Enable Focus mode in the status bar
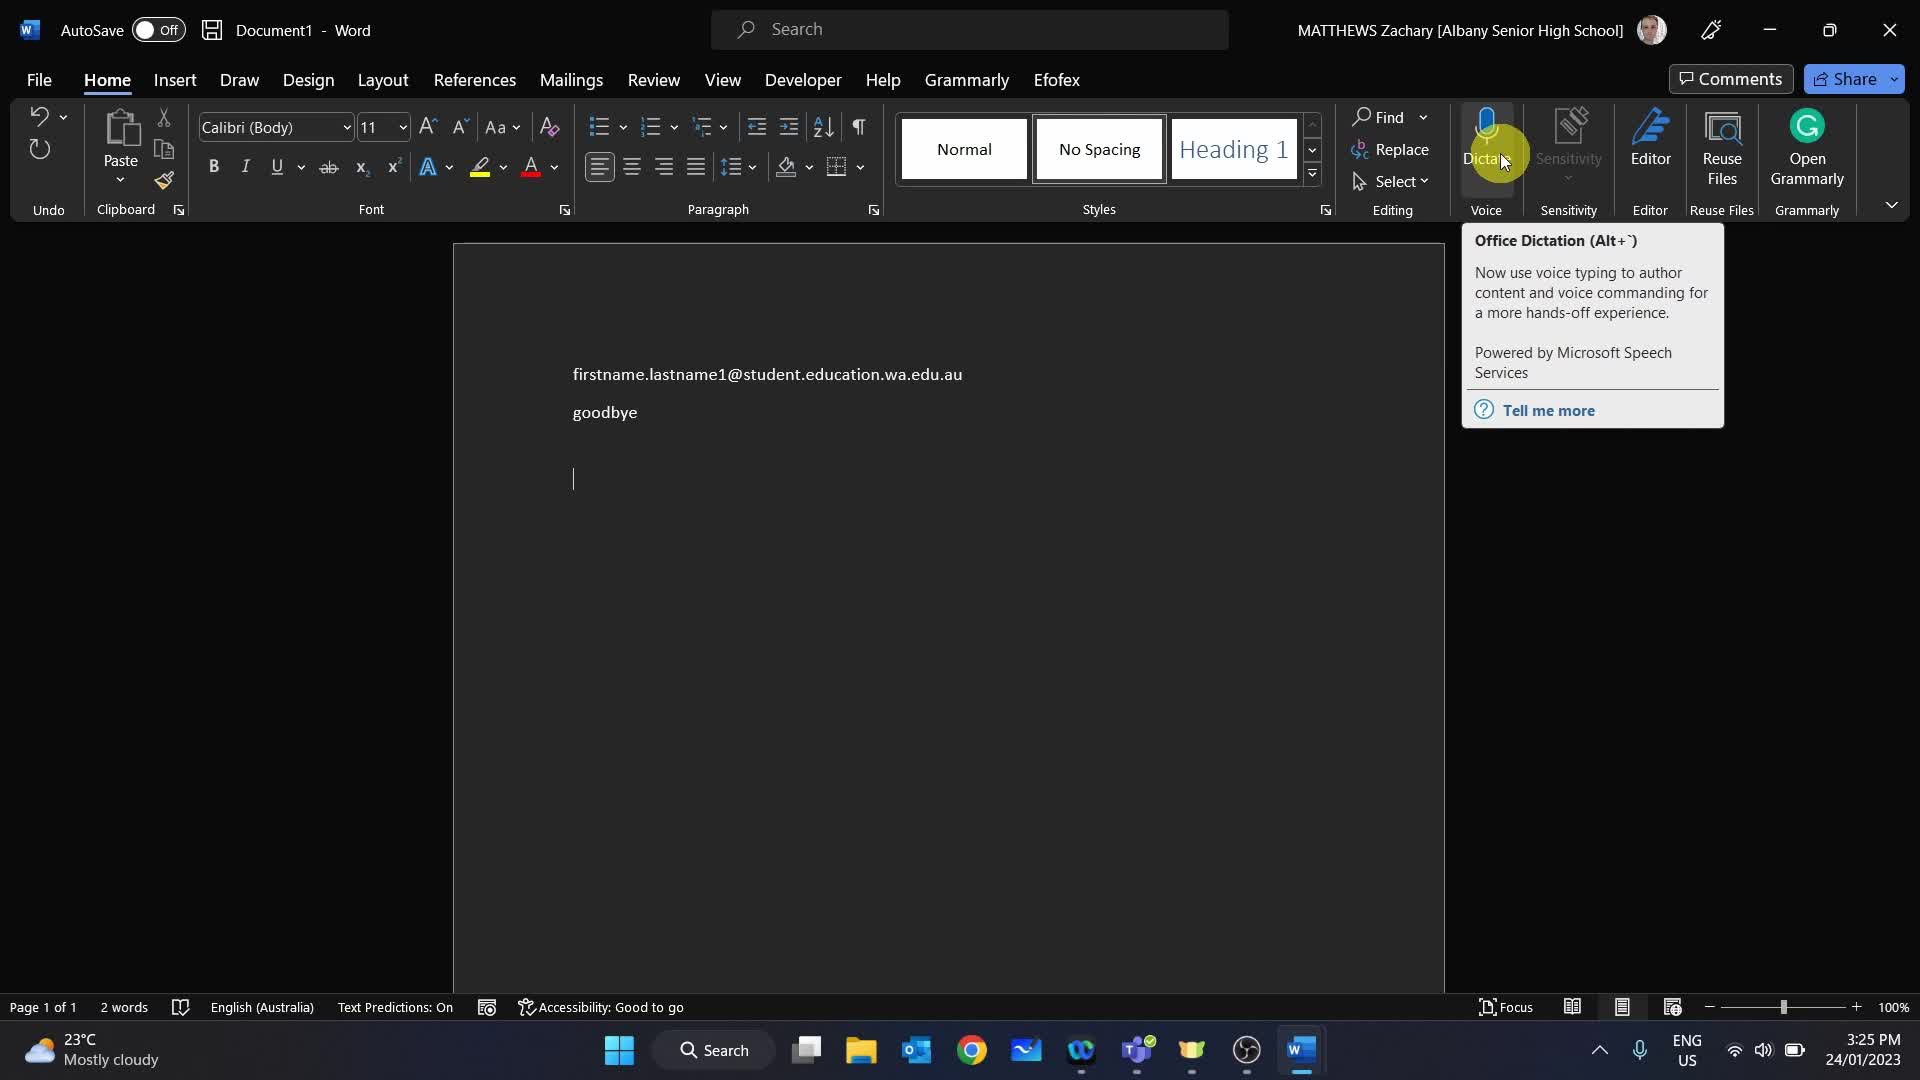The image size is (1920, 1080). point(1506,1007)
